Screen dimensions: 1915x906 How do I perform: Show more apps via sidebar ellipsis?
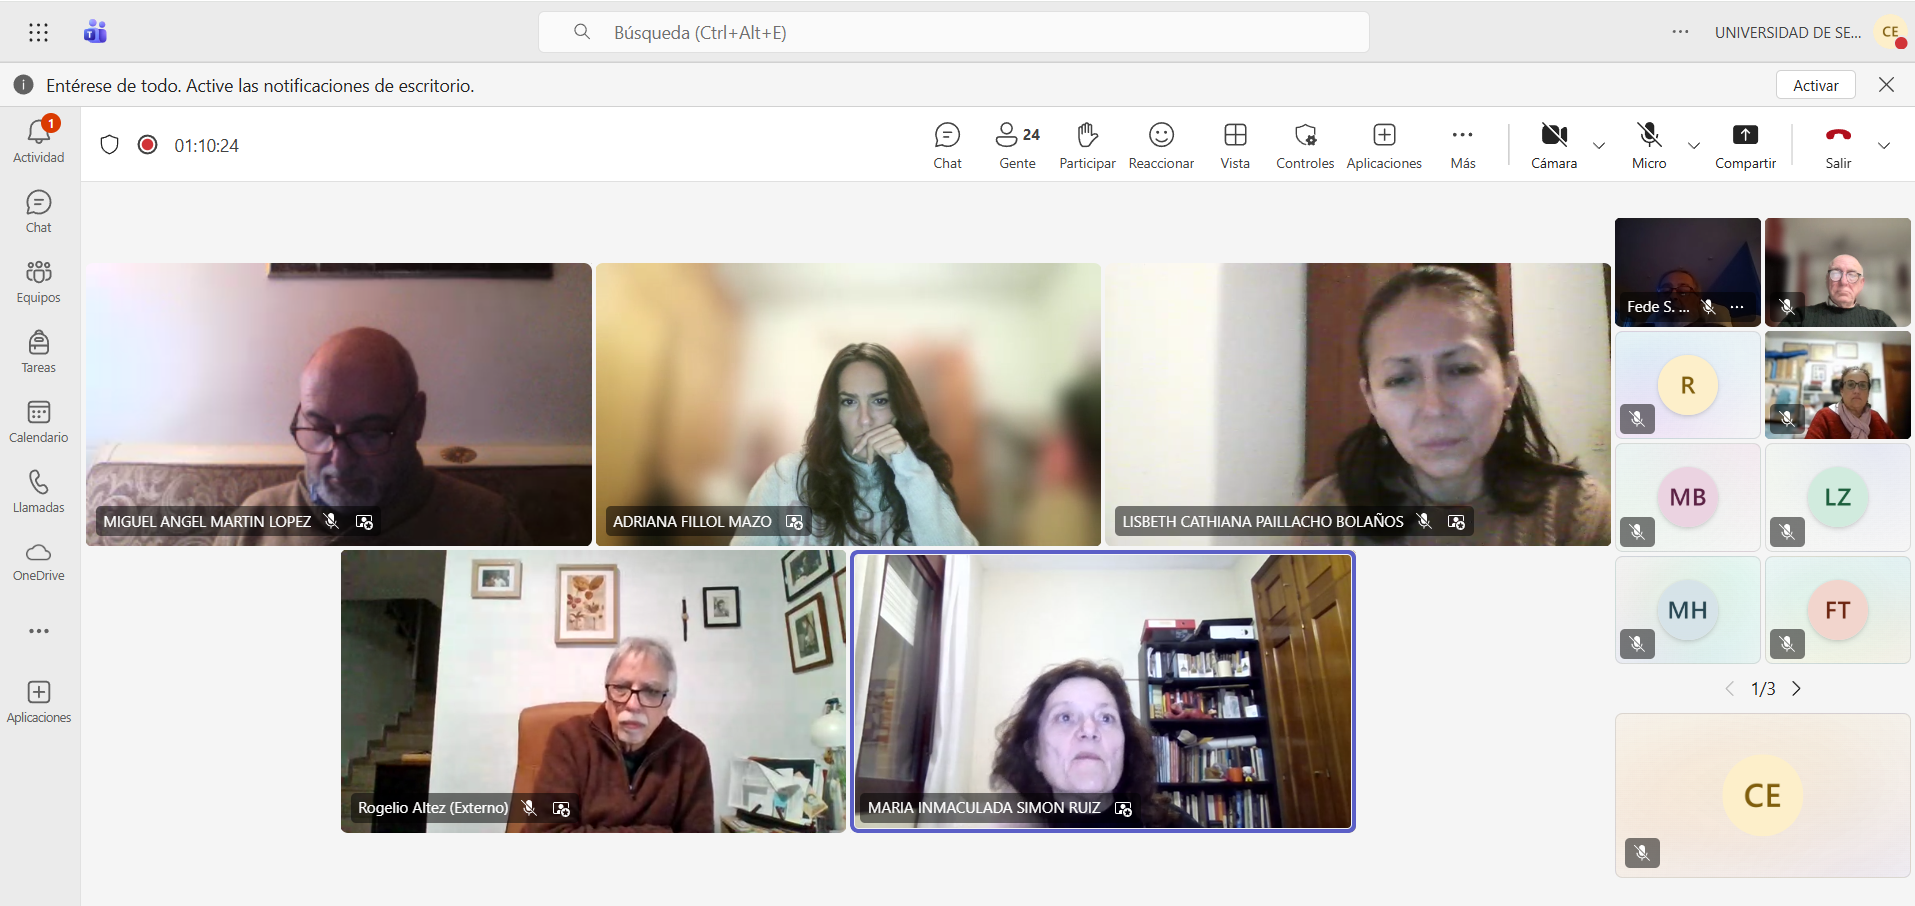tap(39, 631)
